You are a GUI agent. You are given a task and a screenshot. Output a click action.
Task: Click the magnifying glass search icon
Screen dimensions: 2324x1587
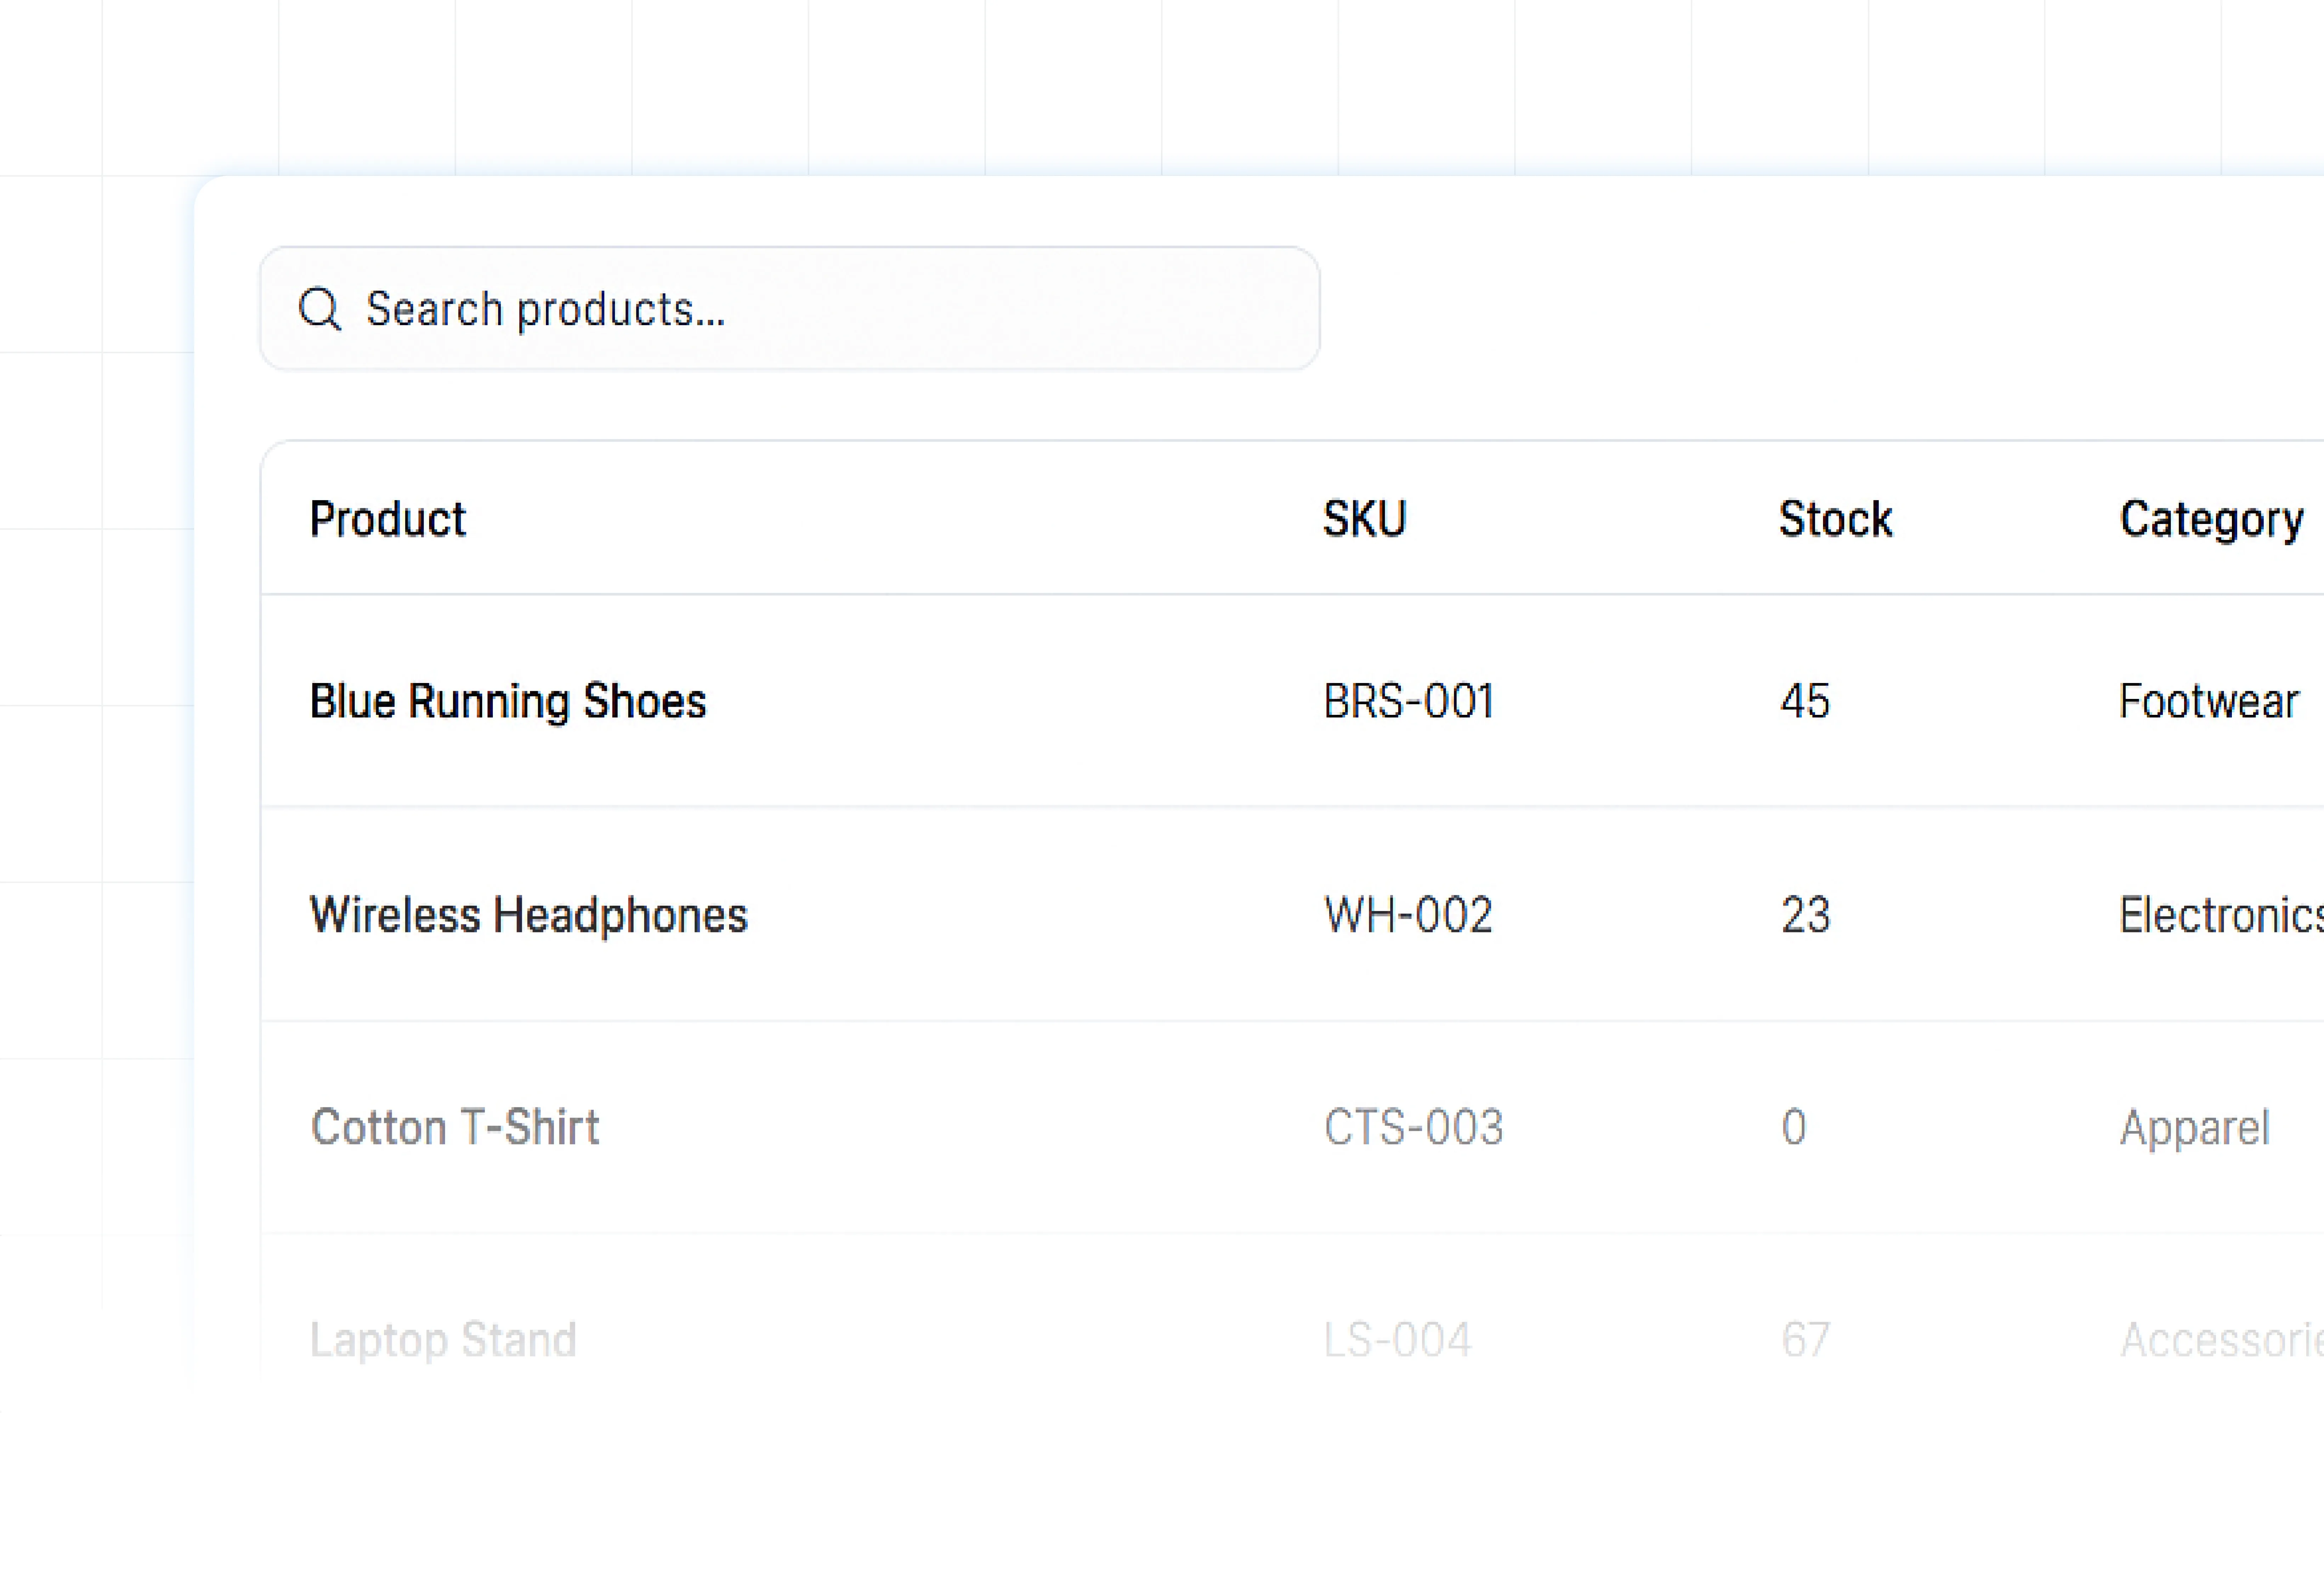coord(320,309)
